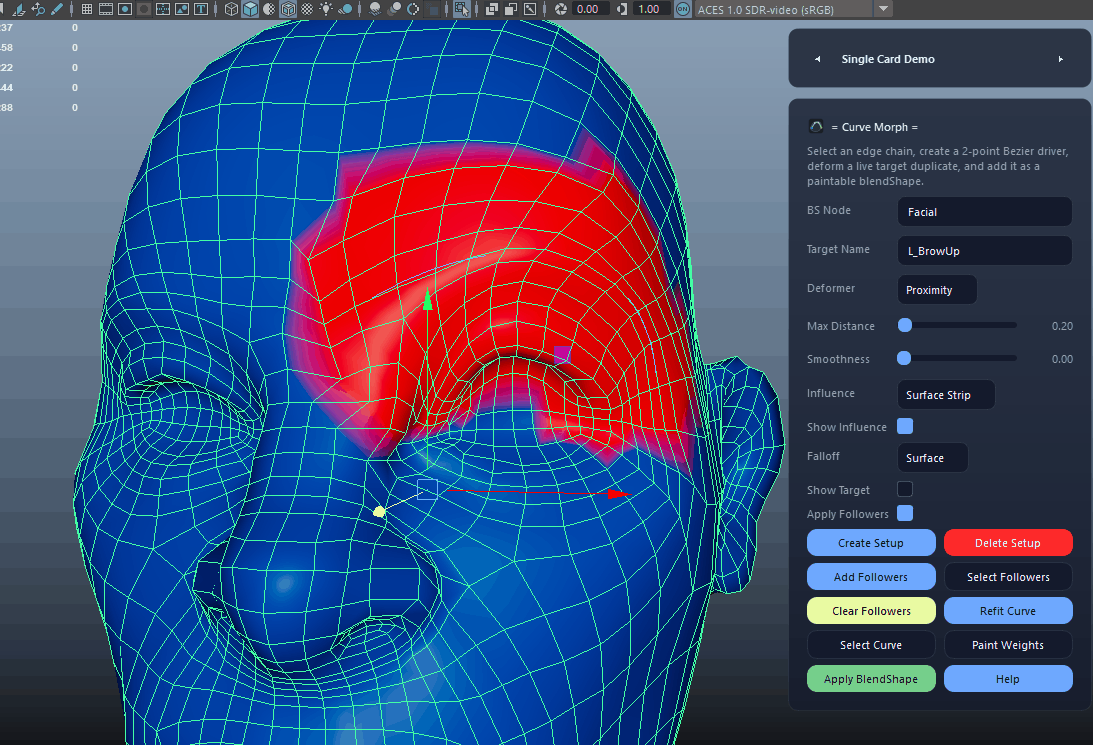Enable use default material shading
1093x745 pixels.
pyautogui.click(x=269, y=9)
